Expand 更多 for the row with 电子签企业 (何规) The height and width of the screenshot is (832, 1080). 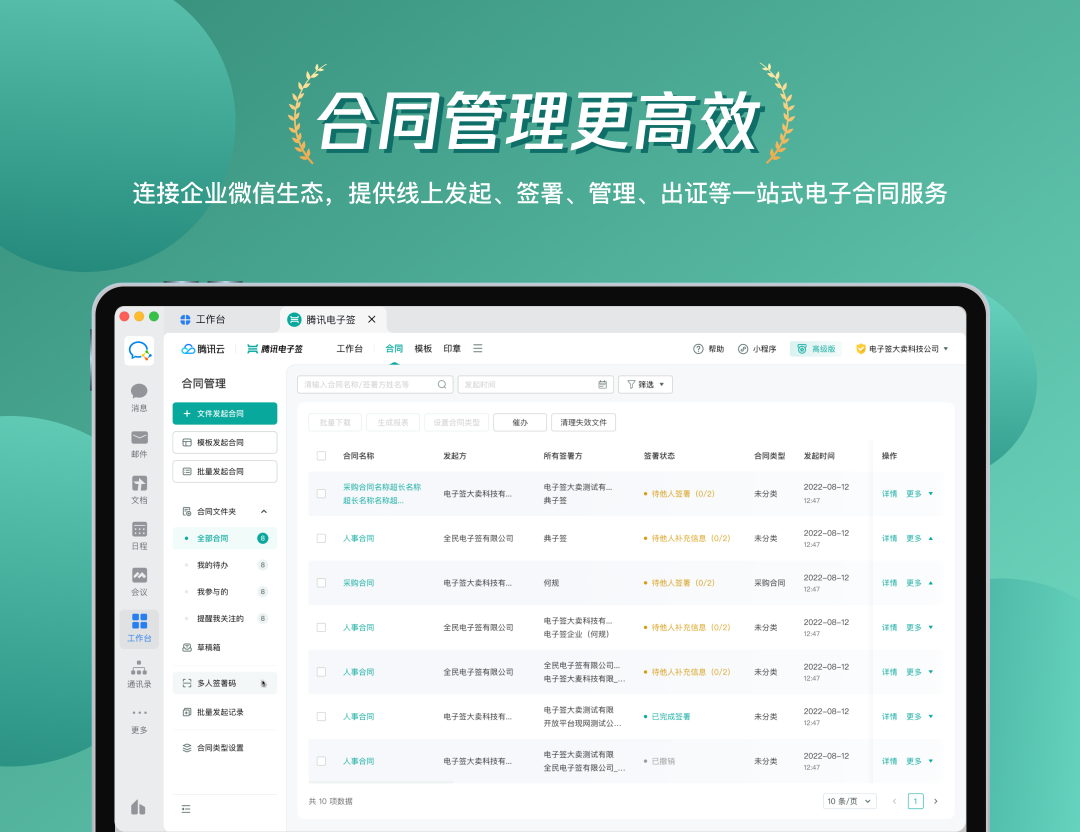(920, 627)
